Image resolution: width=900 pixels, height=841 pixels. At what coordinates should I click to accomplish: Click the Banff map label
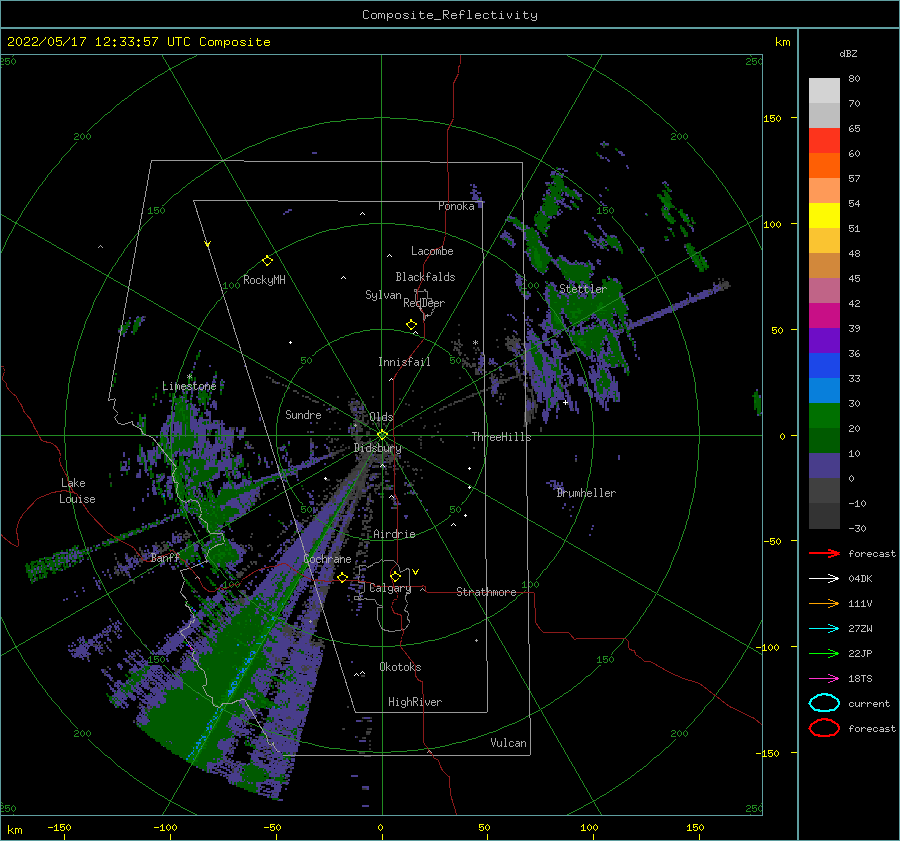click(165, 557)
